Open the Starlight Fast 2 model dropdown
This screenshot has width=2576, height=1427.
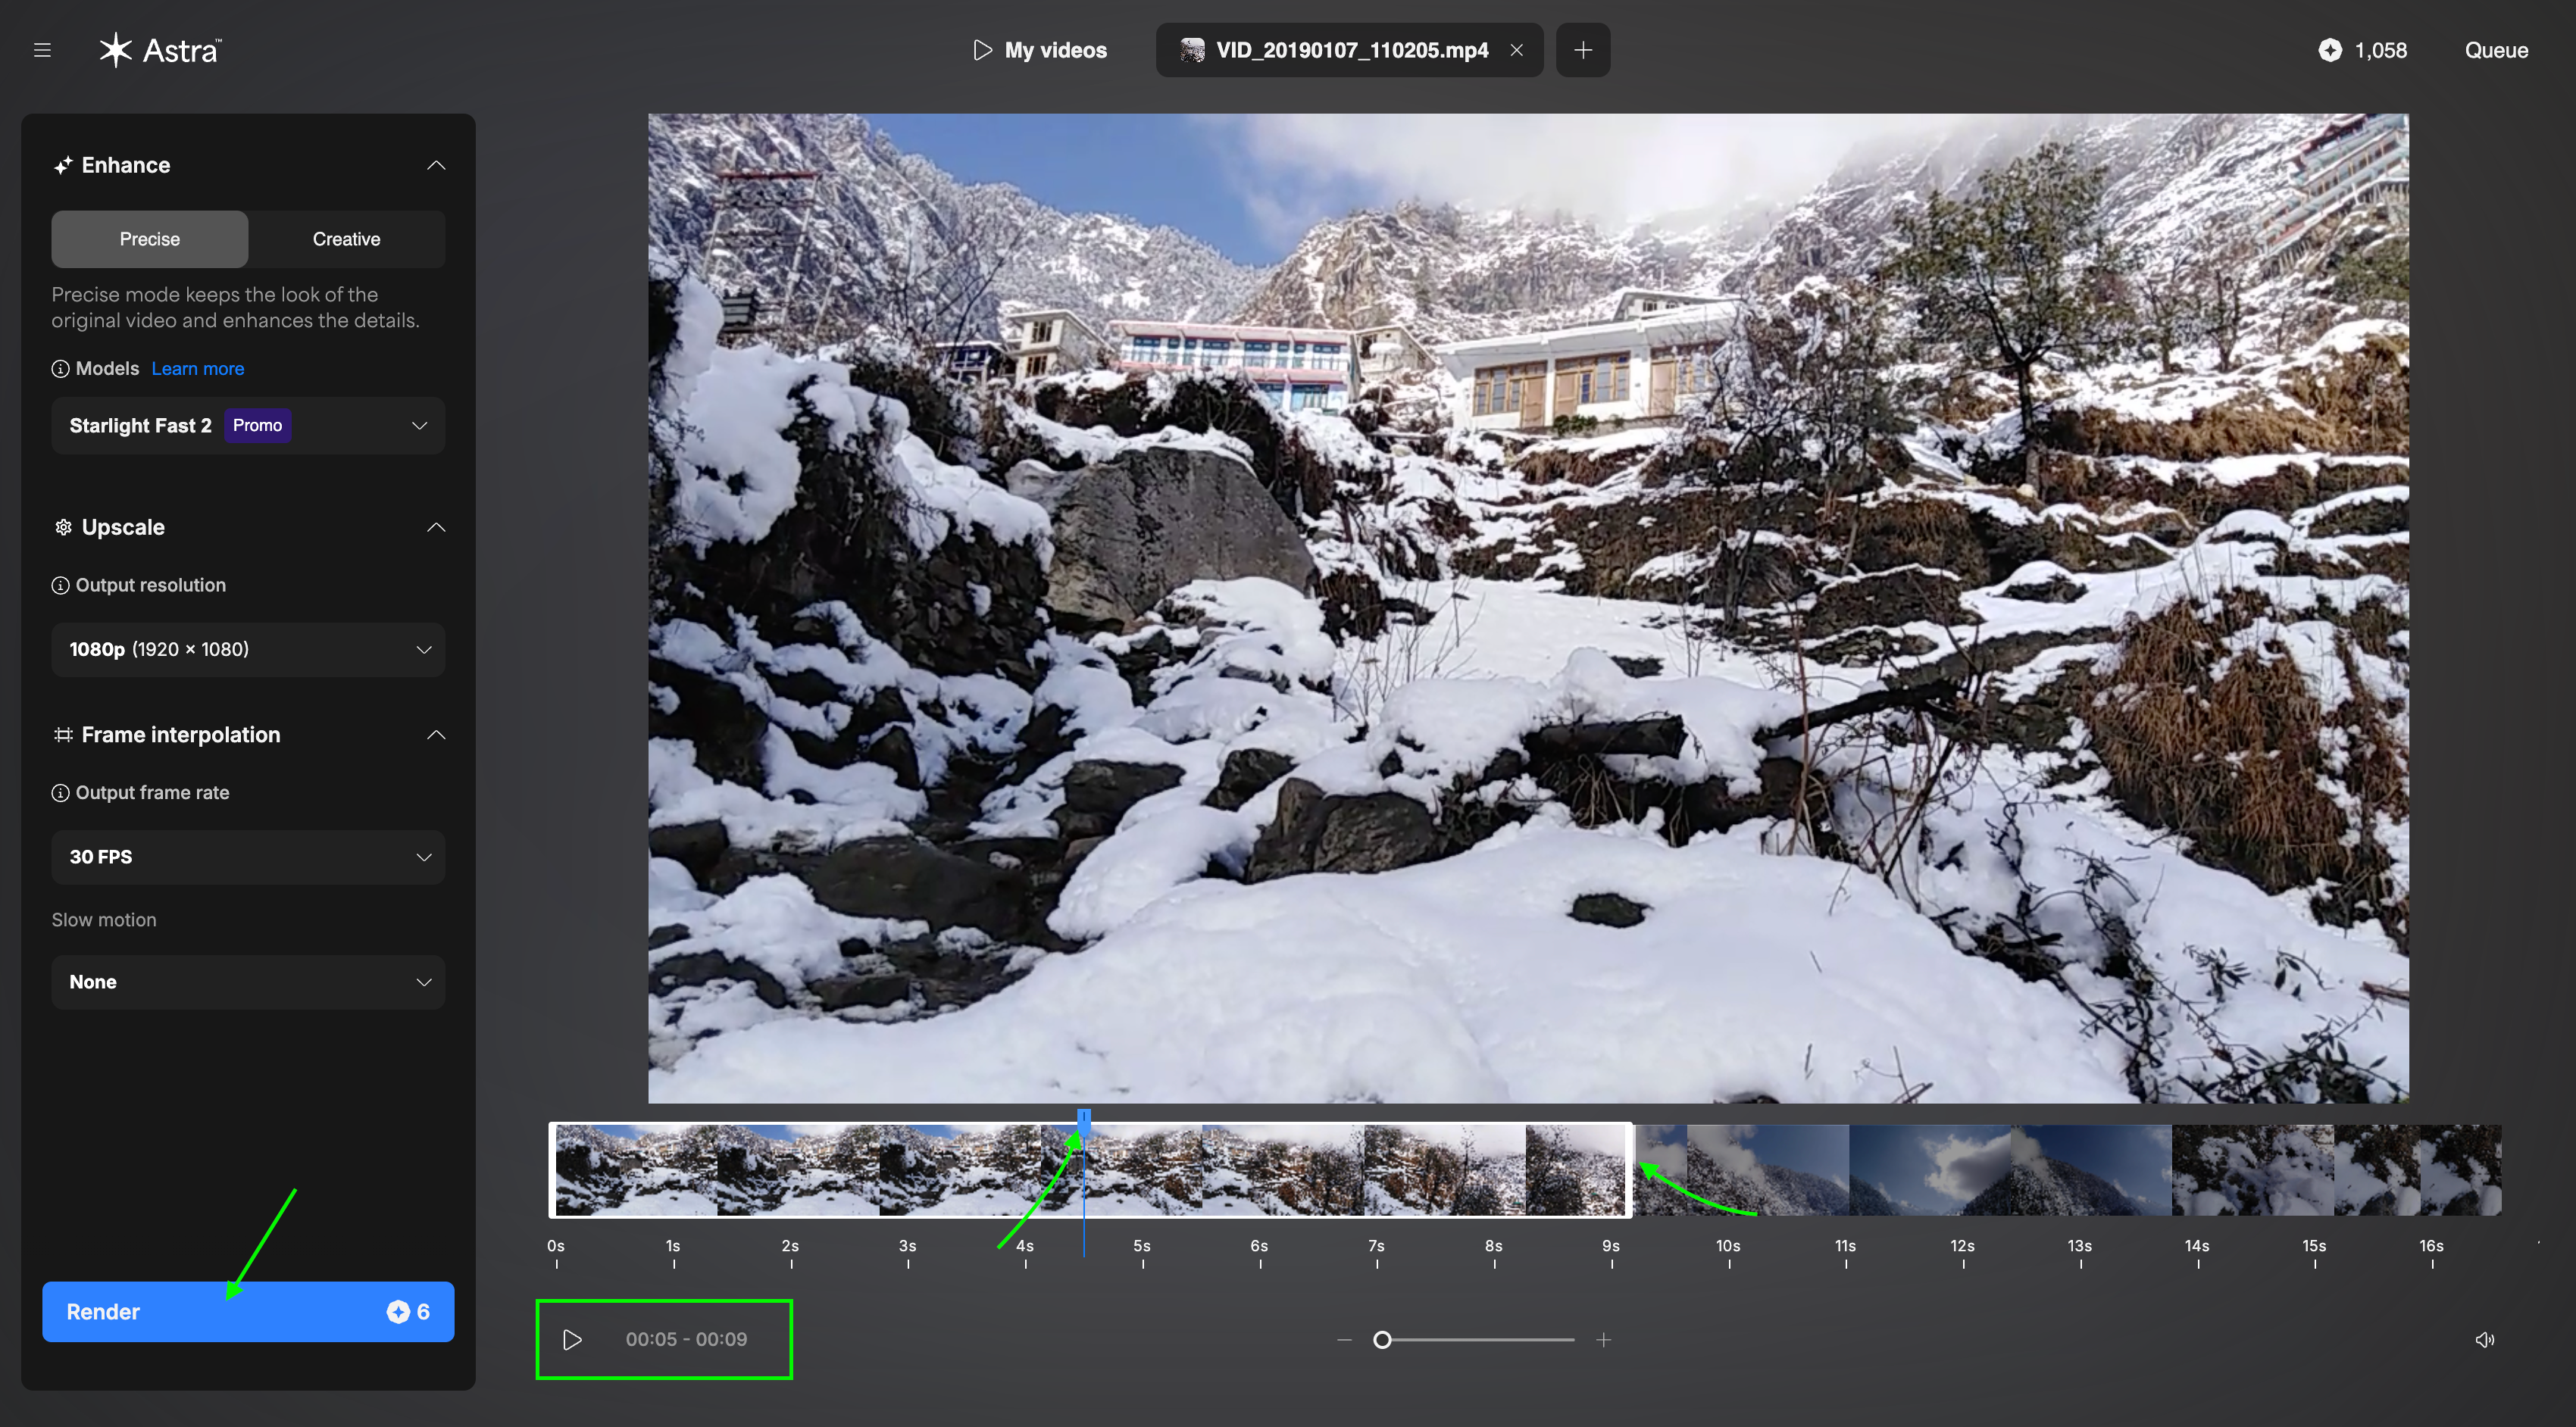tap(248, 426)
